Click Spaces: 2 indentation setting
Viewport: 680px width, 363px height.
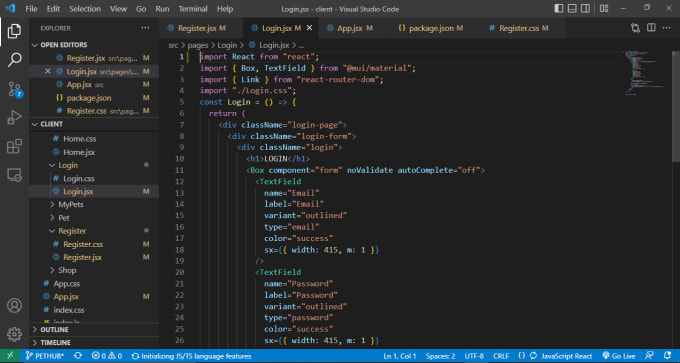tap(441, 356)
